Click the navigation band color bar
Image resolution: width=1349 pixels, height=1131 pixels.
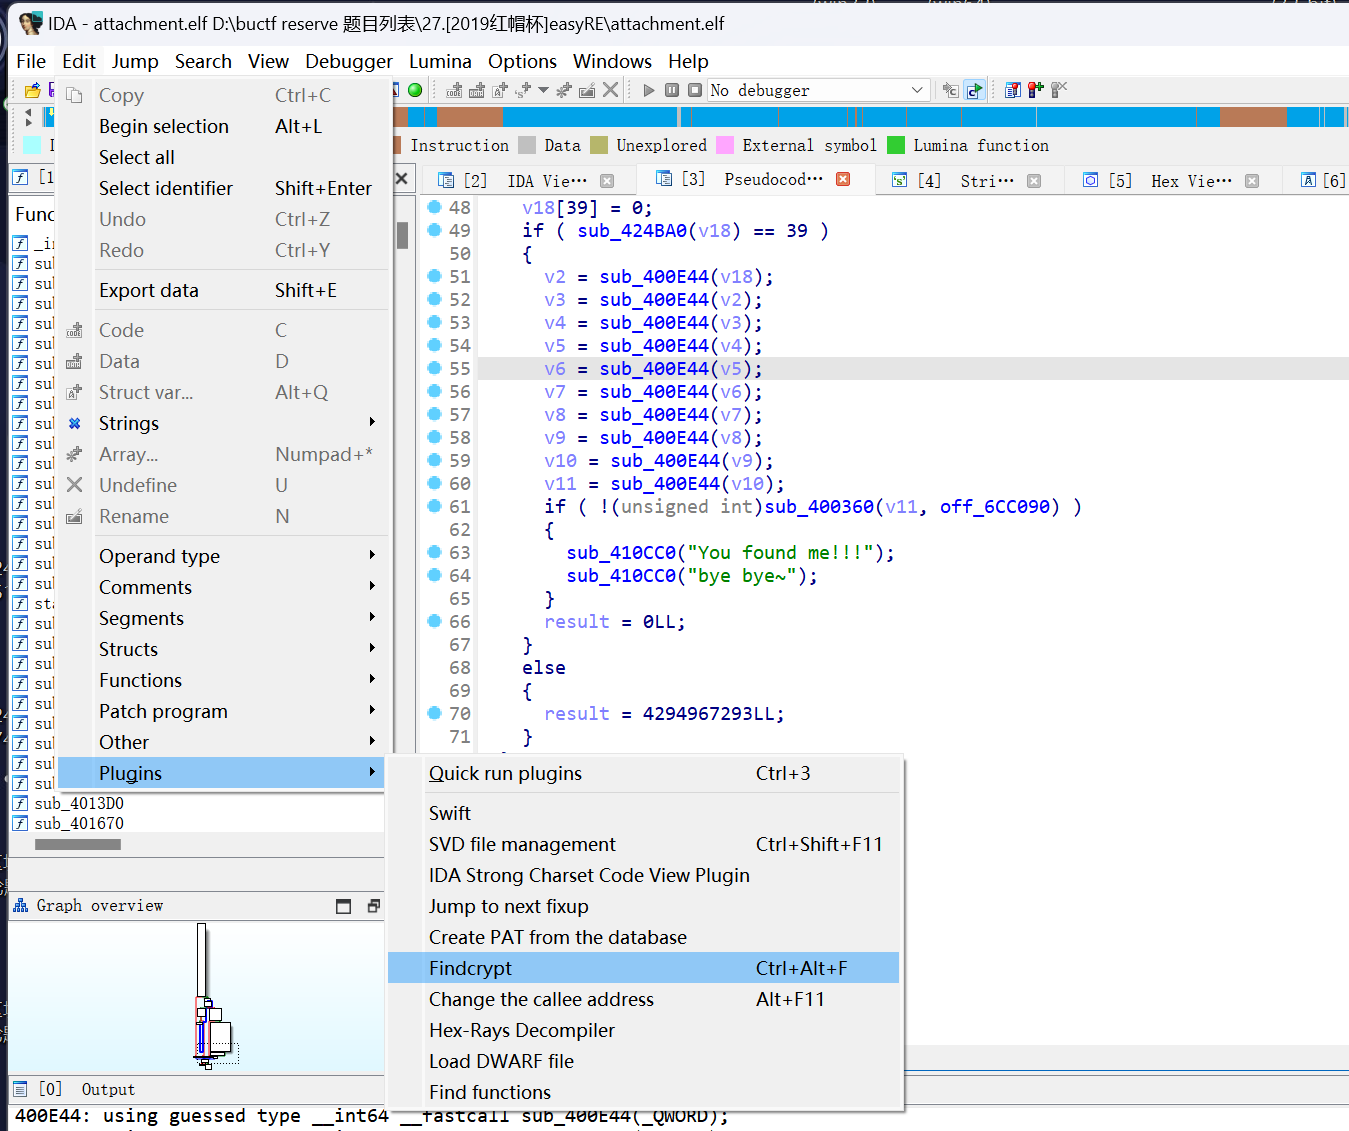[871, 117]
